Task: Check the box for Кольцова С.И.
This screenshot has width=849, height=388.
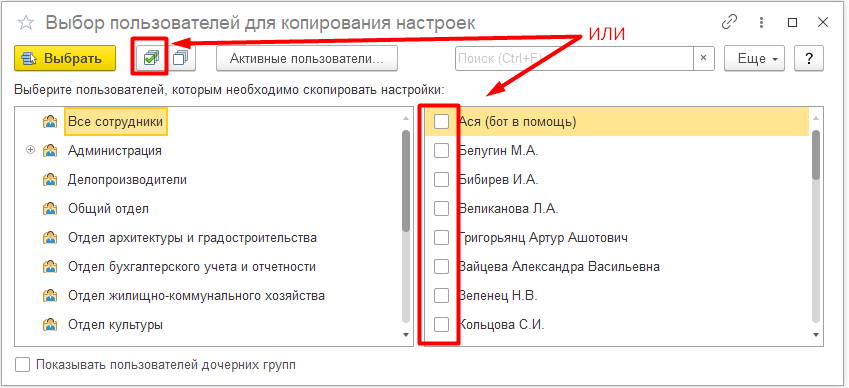Action: coord(442,325)
